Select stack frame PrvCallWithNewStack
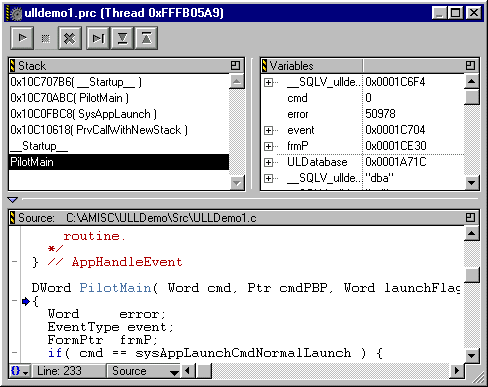The height and width of the screenshot is (387, 488). [x=119, y=130]
